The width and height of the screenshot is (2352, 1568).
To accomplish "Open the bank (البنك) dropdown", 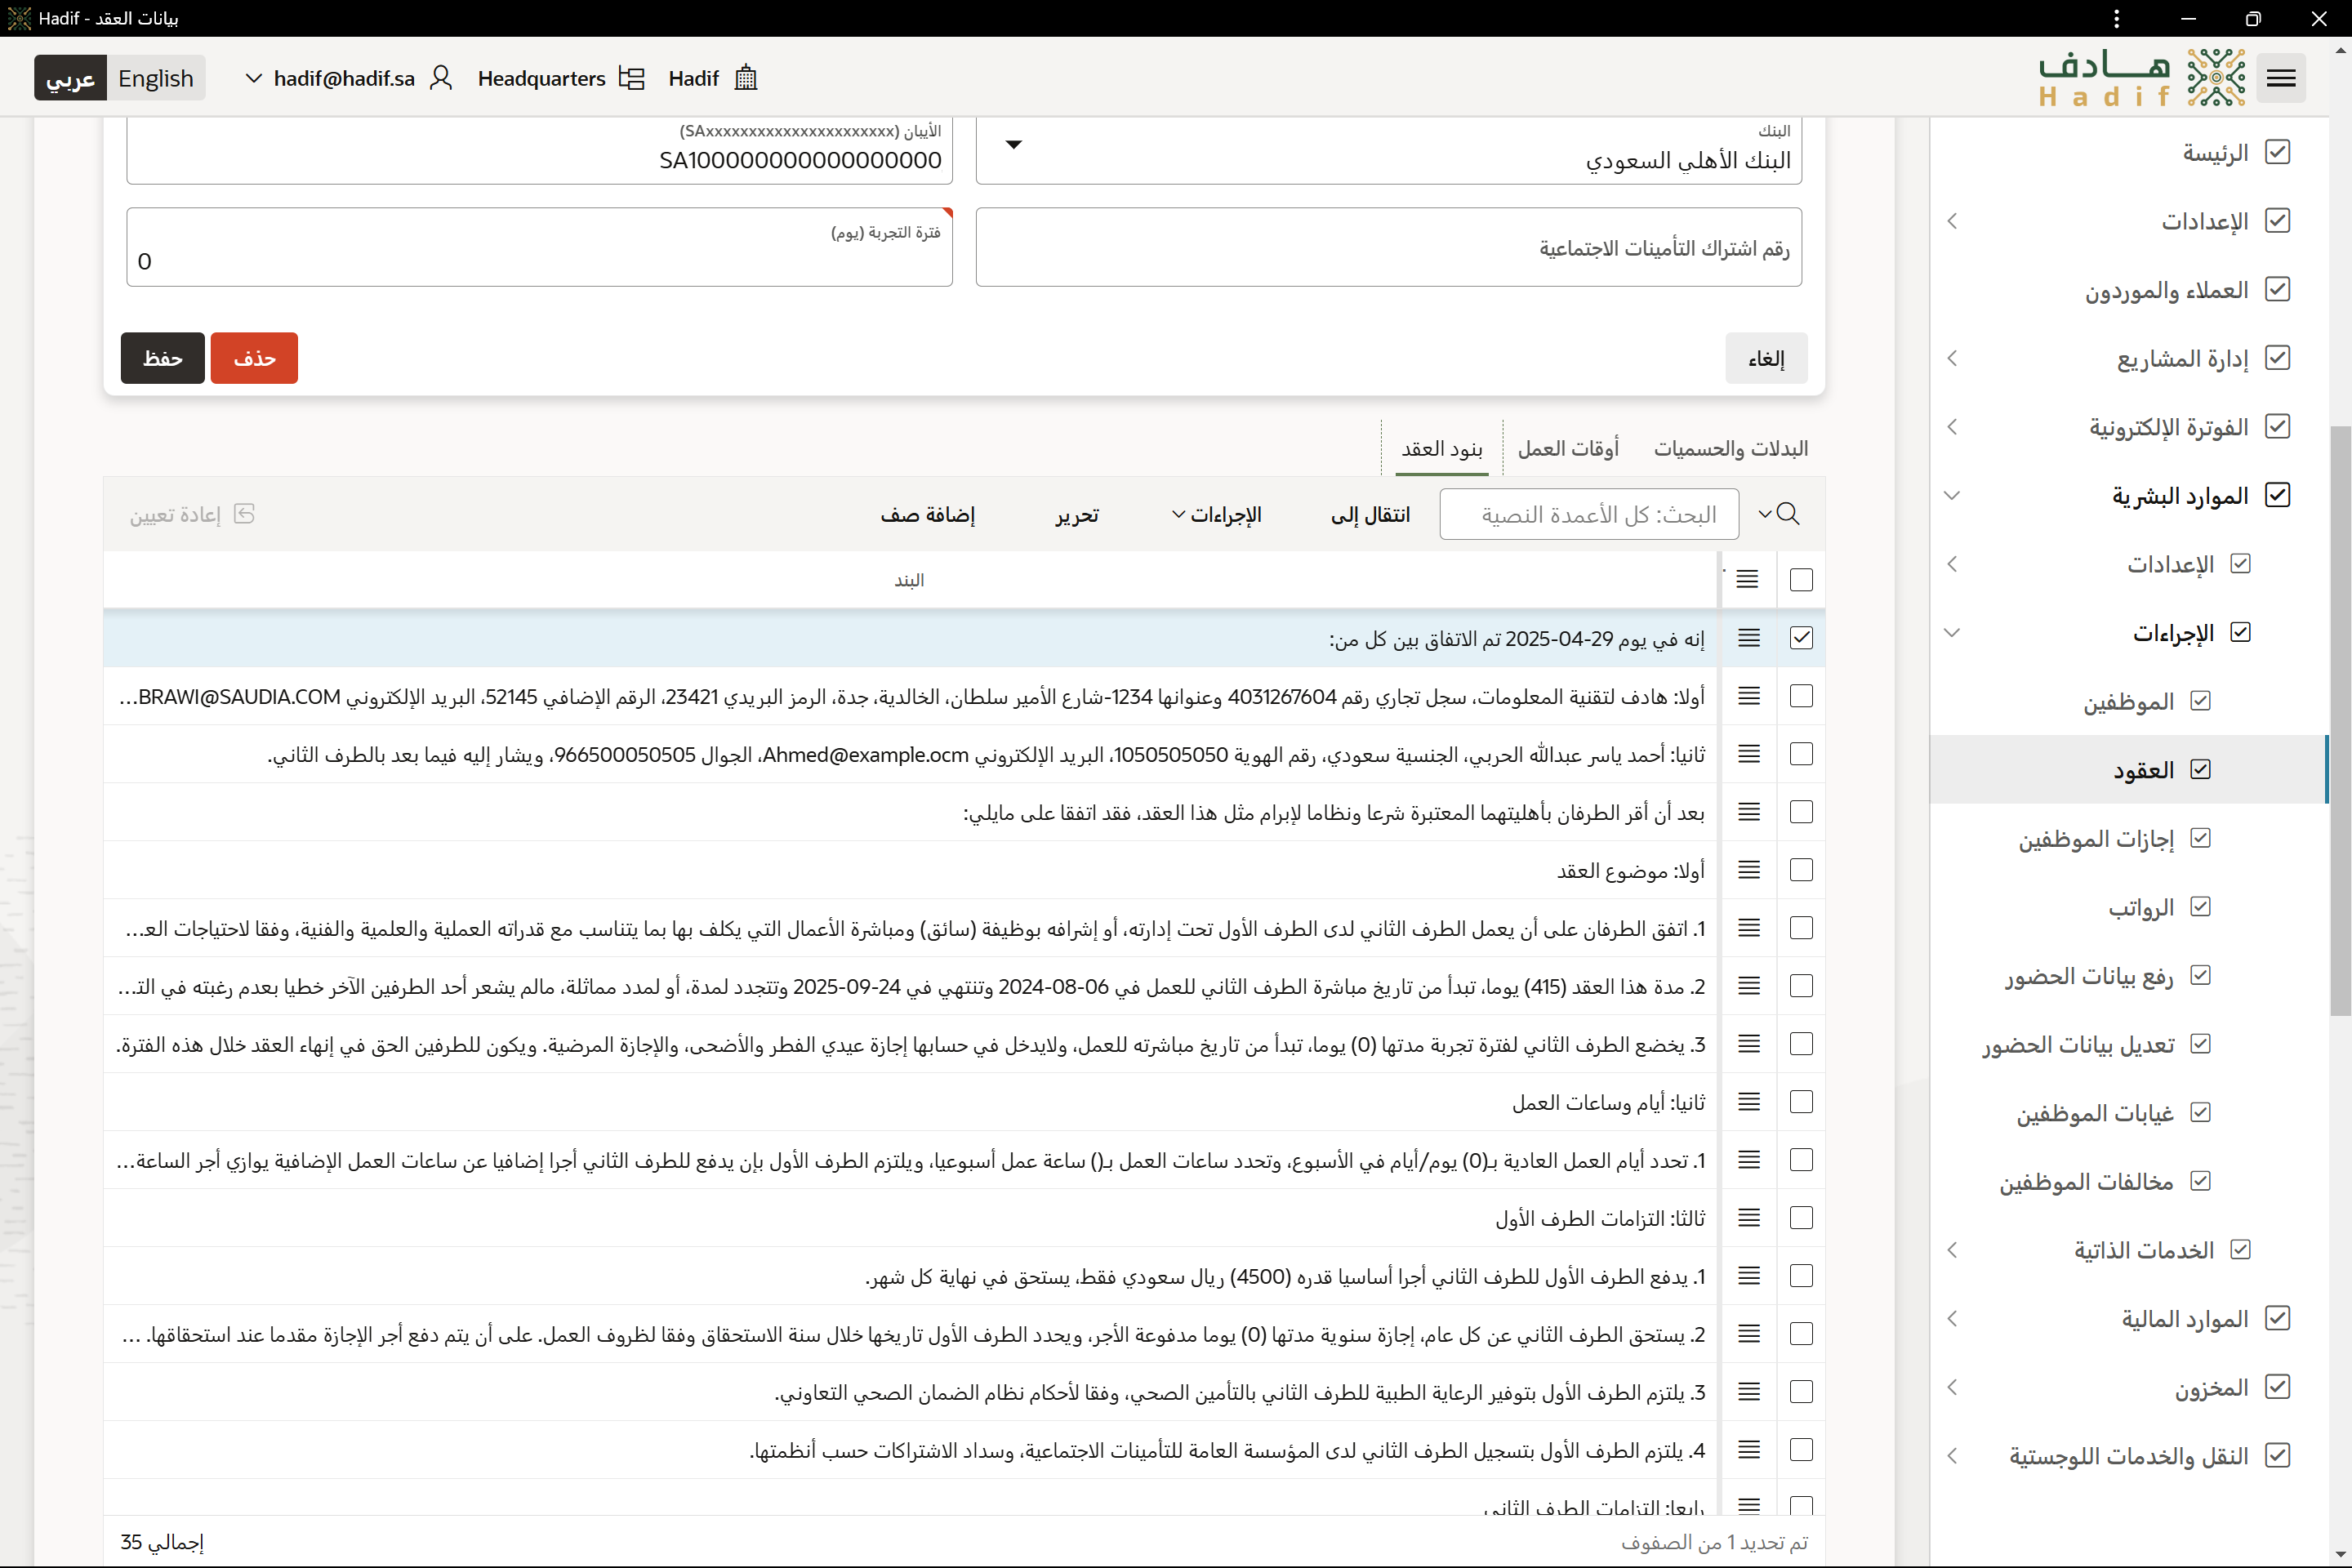I will coord(1013,145).
